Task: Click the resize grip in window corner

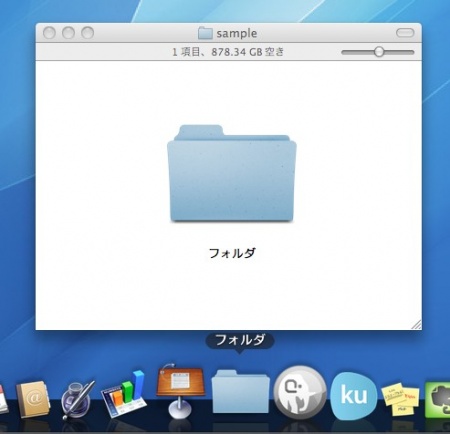Action: (417, 325)
